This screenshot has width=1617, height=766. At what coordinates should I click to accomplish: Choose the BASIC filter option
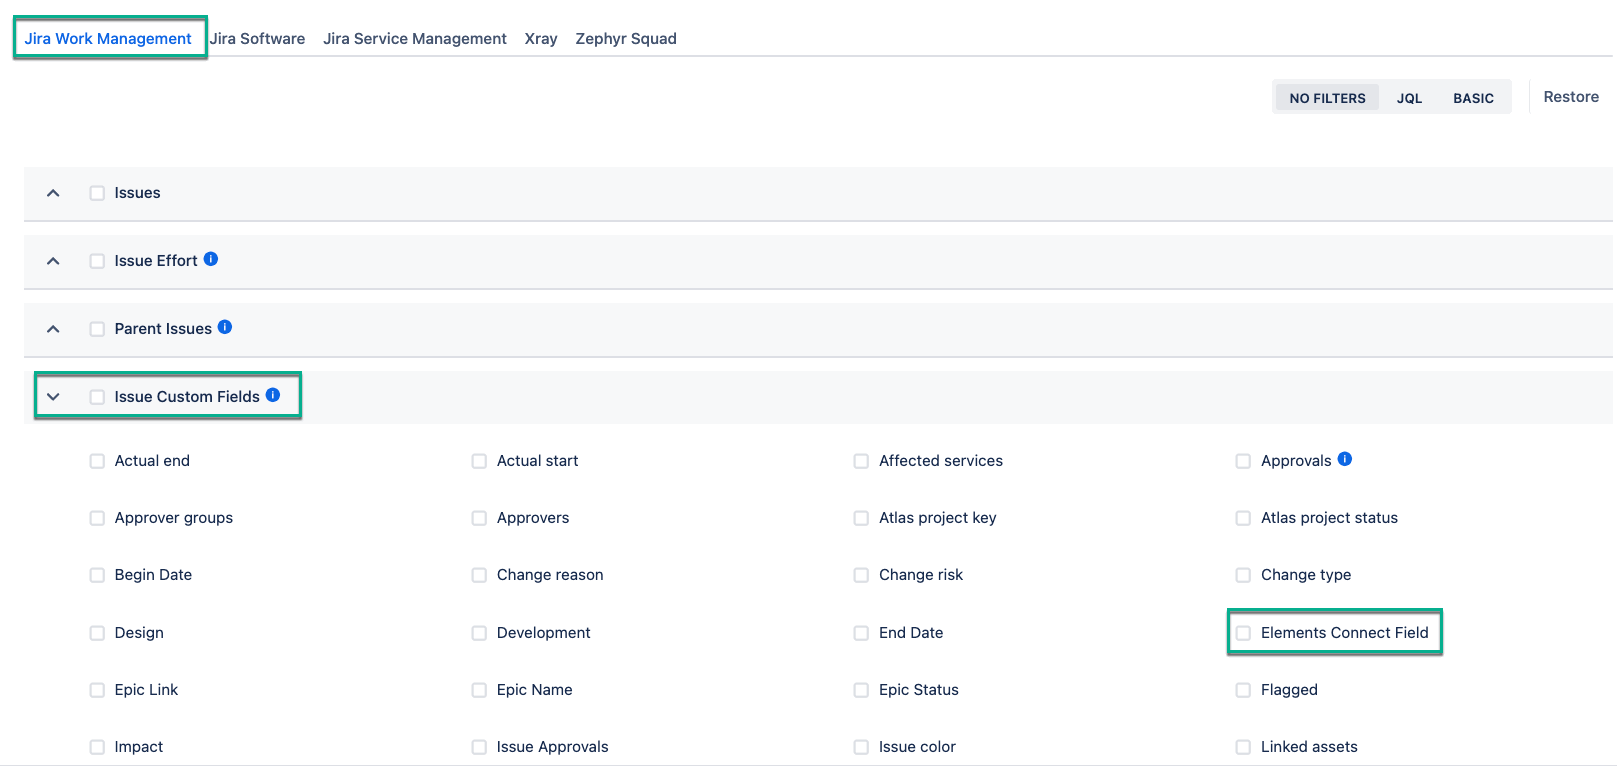click(x=1473, y=98)
